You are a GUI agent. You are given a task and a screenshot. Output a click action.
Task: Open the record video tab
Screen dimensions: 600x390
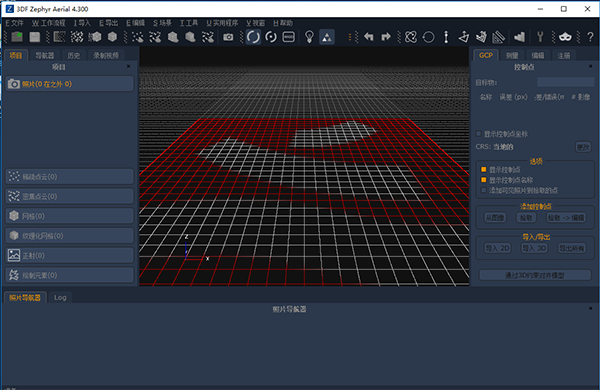(x=106, y=55)
